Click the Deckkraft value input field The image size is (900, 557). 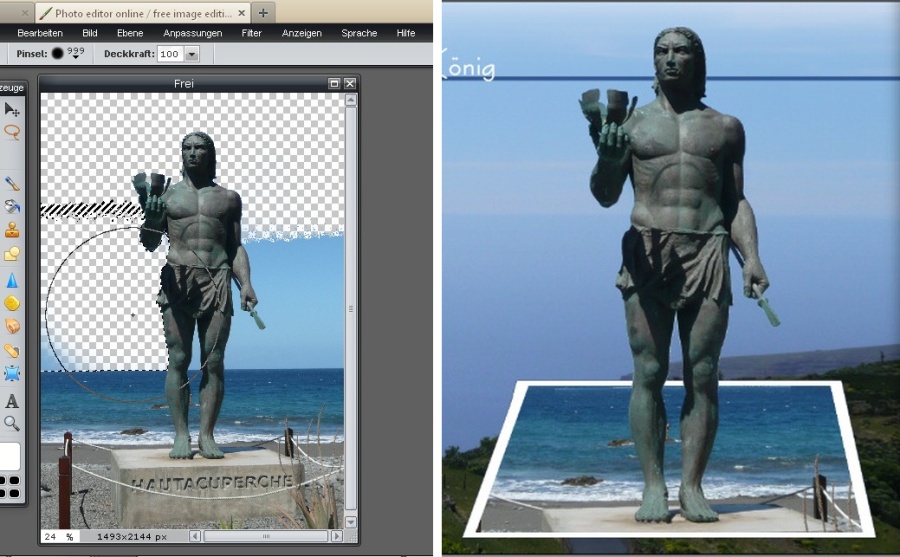coord(170,54)
